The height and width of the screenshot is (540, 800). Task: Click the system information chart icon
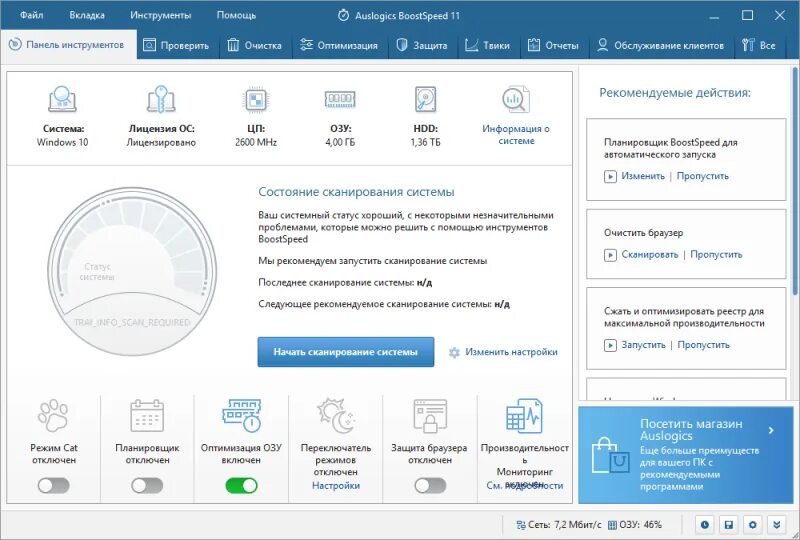tap(516, 99)
